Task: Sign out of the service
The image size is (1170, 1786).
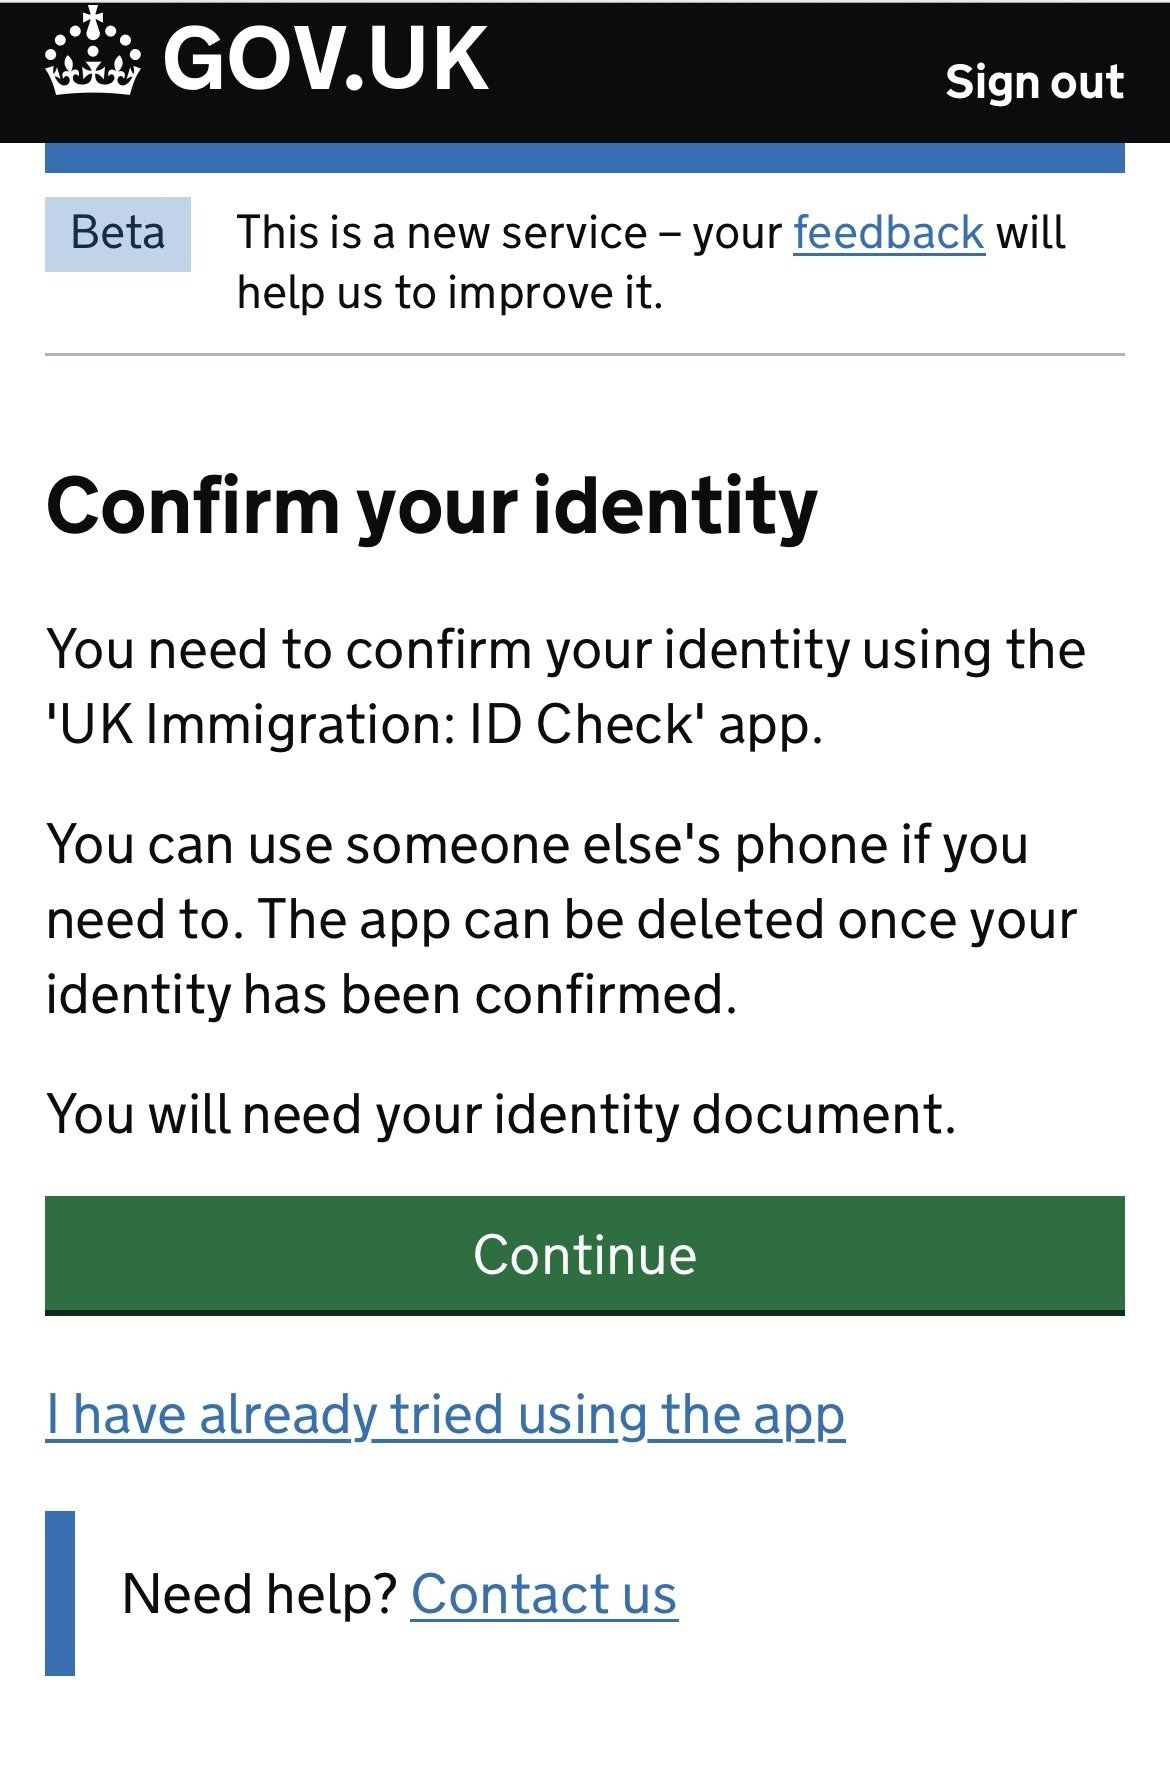Action: click(x=1034, y=82)
